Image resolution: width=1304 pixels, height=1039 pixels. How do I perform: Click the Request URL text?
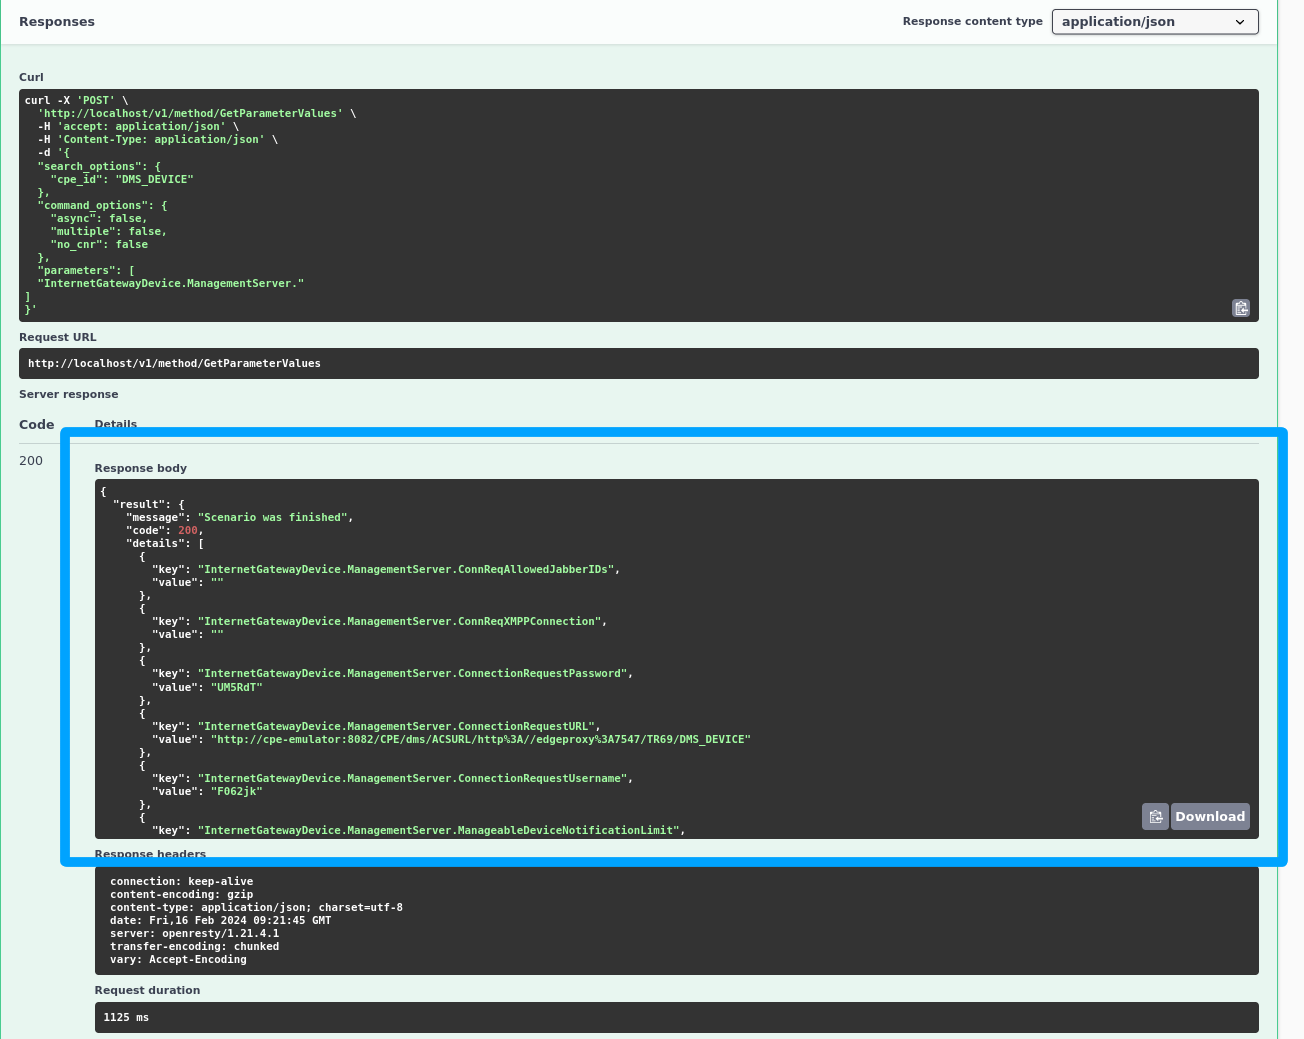point(174,364)
